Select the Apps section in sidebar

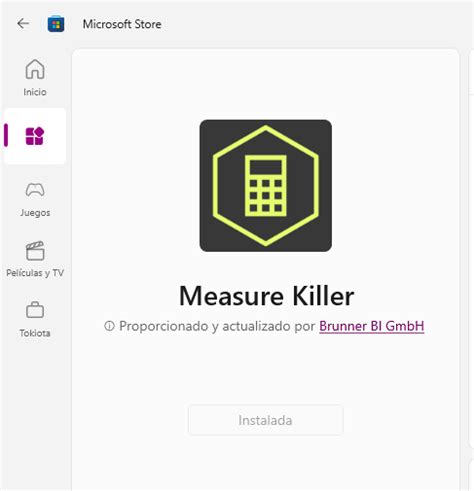tap(35, 136)
